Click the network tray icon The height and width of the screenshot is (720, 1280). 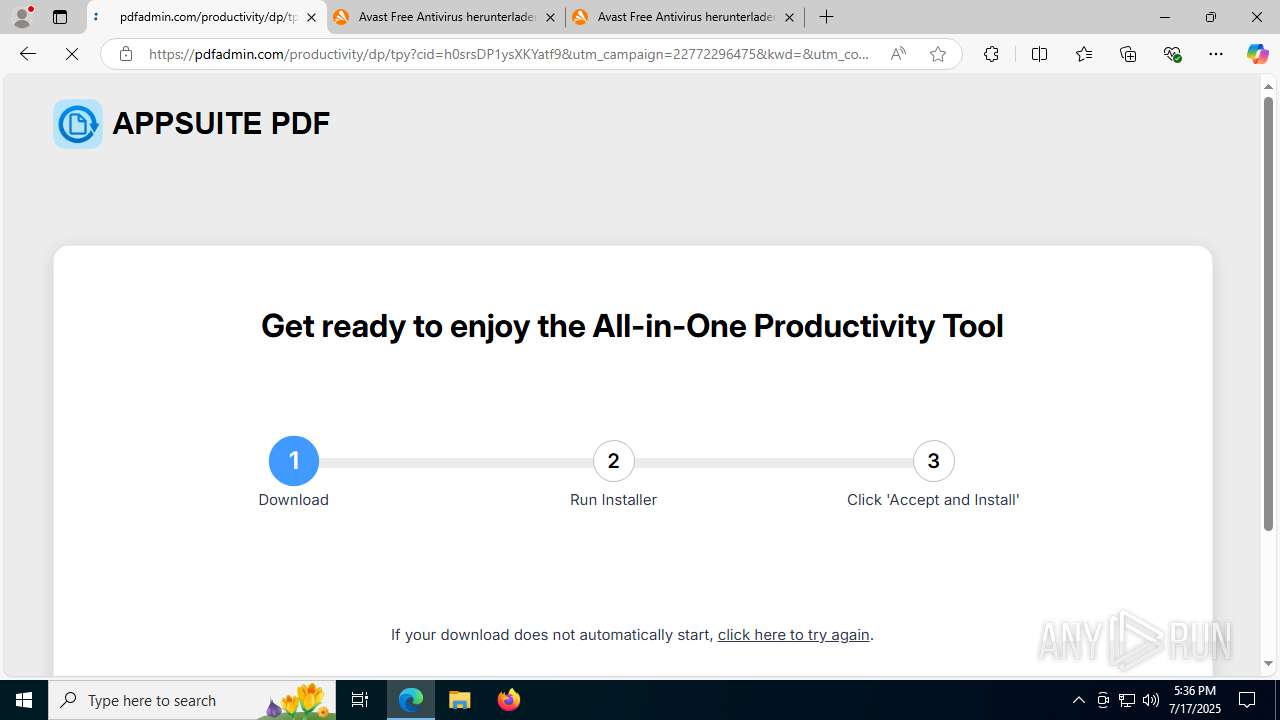click(1127, 700)
